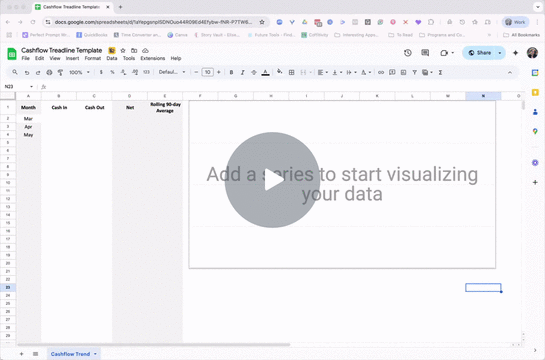Toggle bold formatting
This screenshot has width=545, height=360.
pos(231,72)
